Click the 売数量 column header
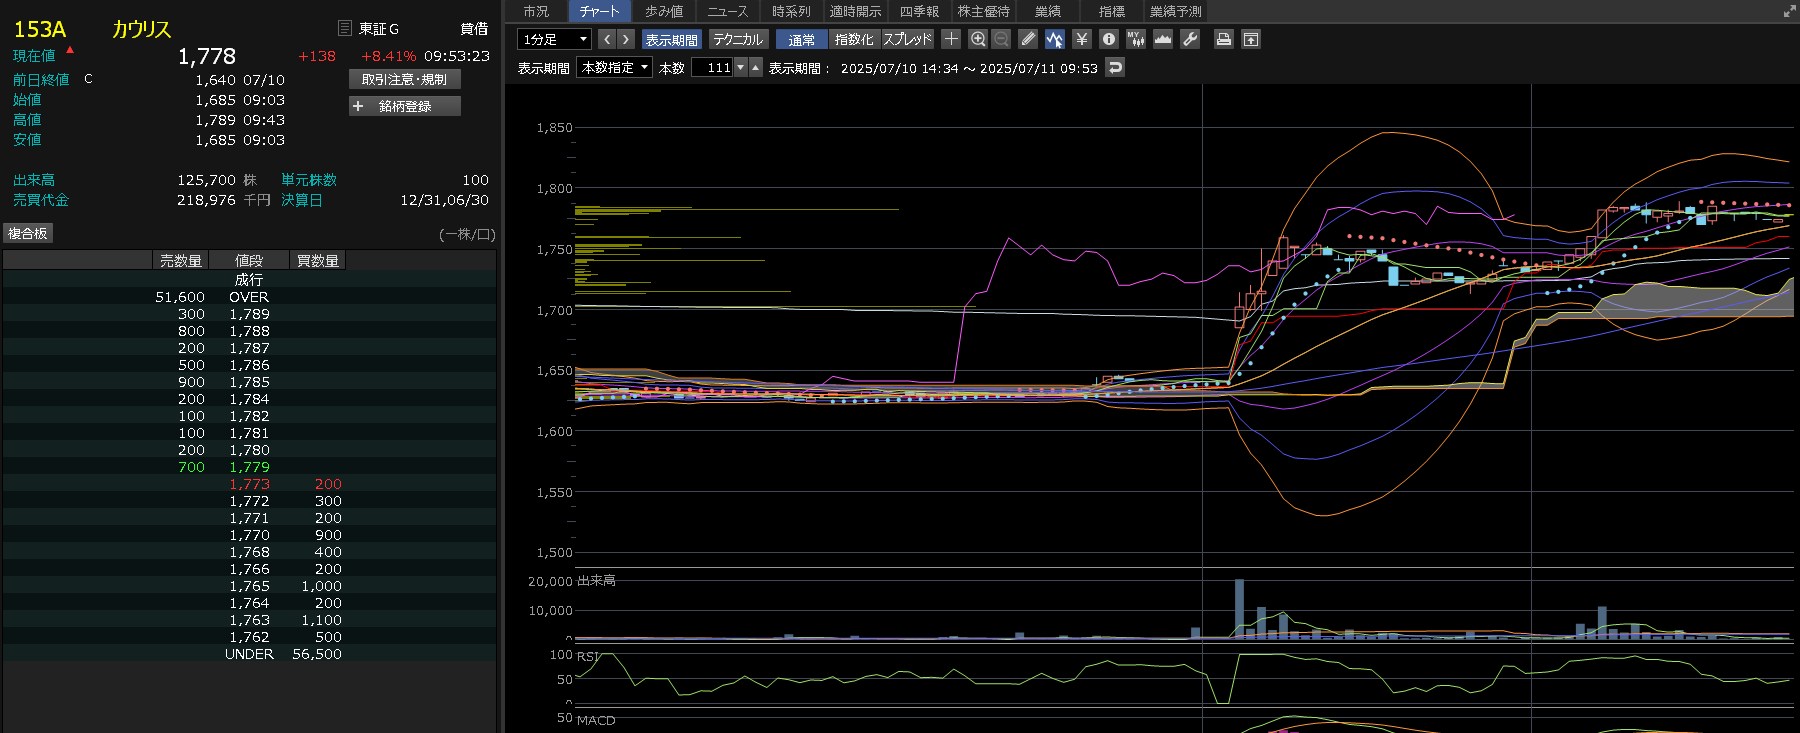This screenshot has width=1800, height=733. pyautogui.click(x=181, y=261)
